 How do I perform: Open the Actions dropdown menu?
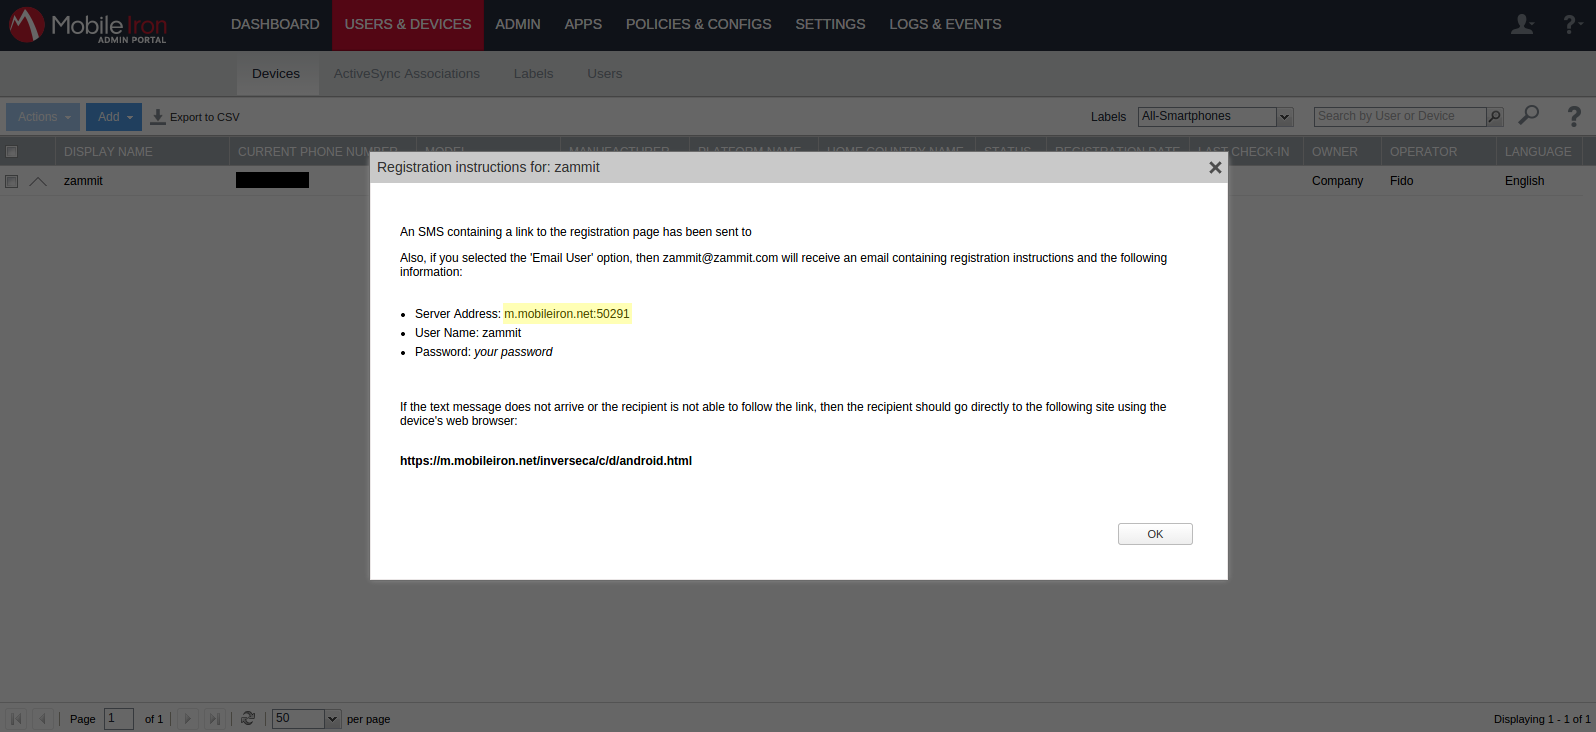(43, 117)
